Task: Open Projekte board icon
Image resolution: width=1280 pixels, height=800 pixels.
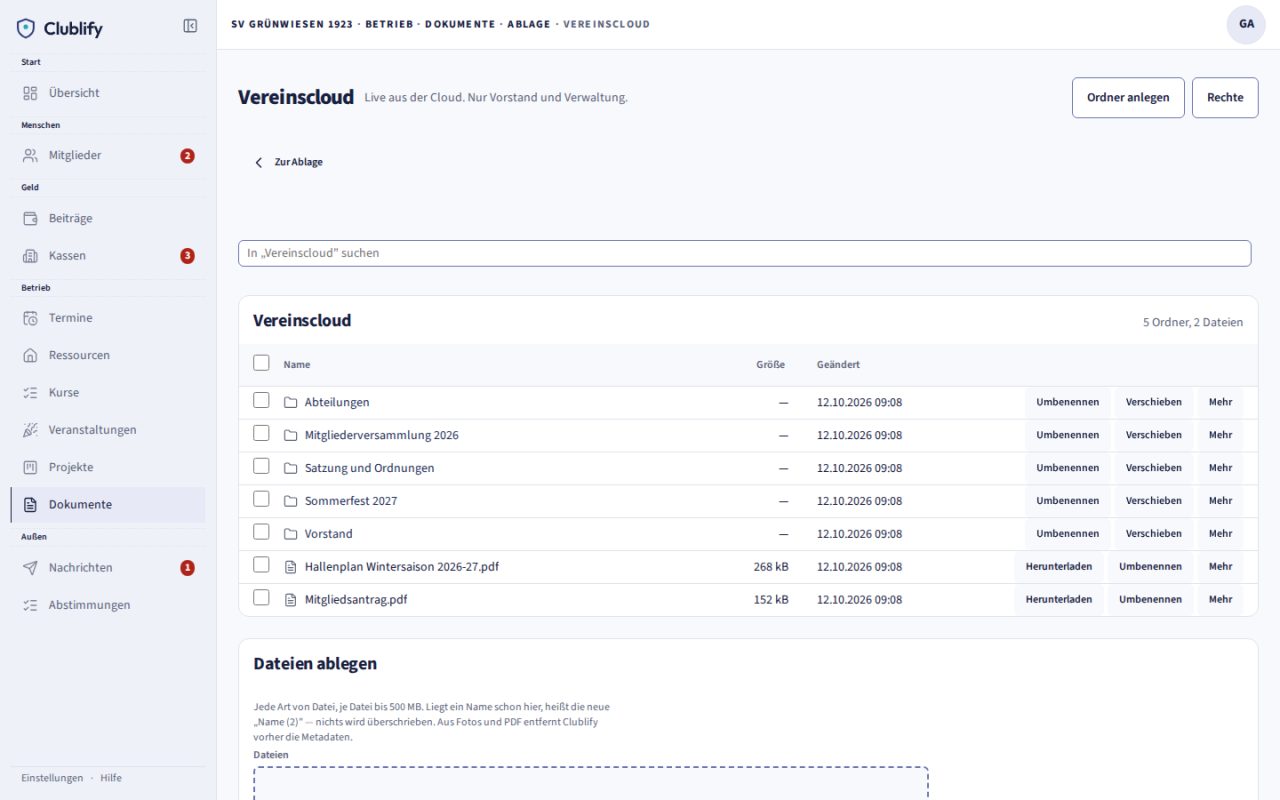Action: [x=30, y=467]
